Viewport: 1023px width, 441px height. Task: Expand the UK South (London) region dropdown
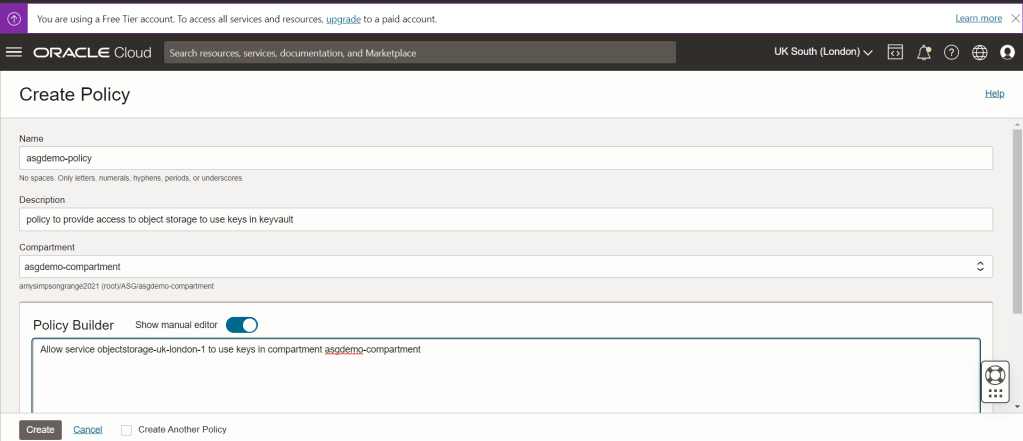point(823,52)
